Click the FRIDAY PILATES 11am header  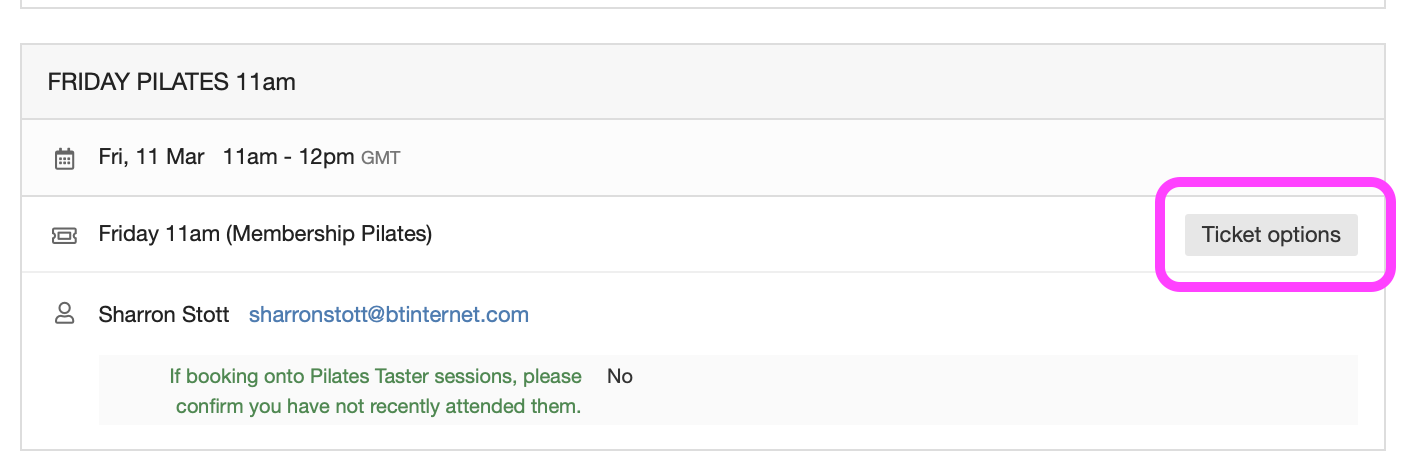[x=171, y=82]
